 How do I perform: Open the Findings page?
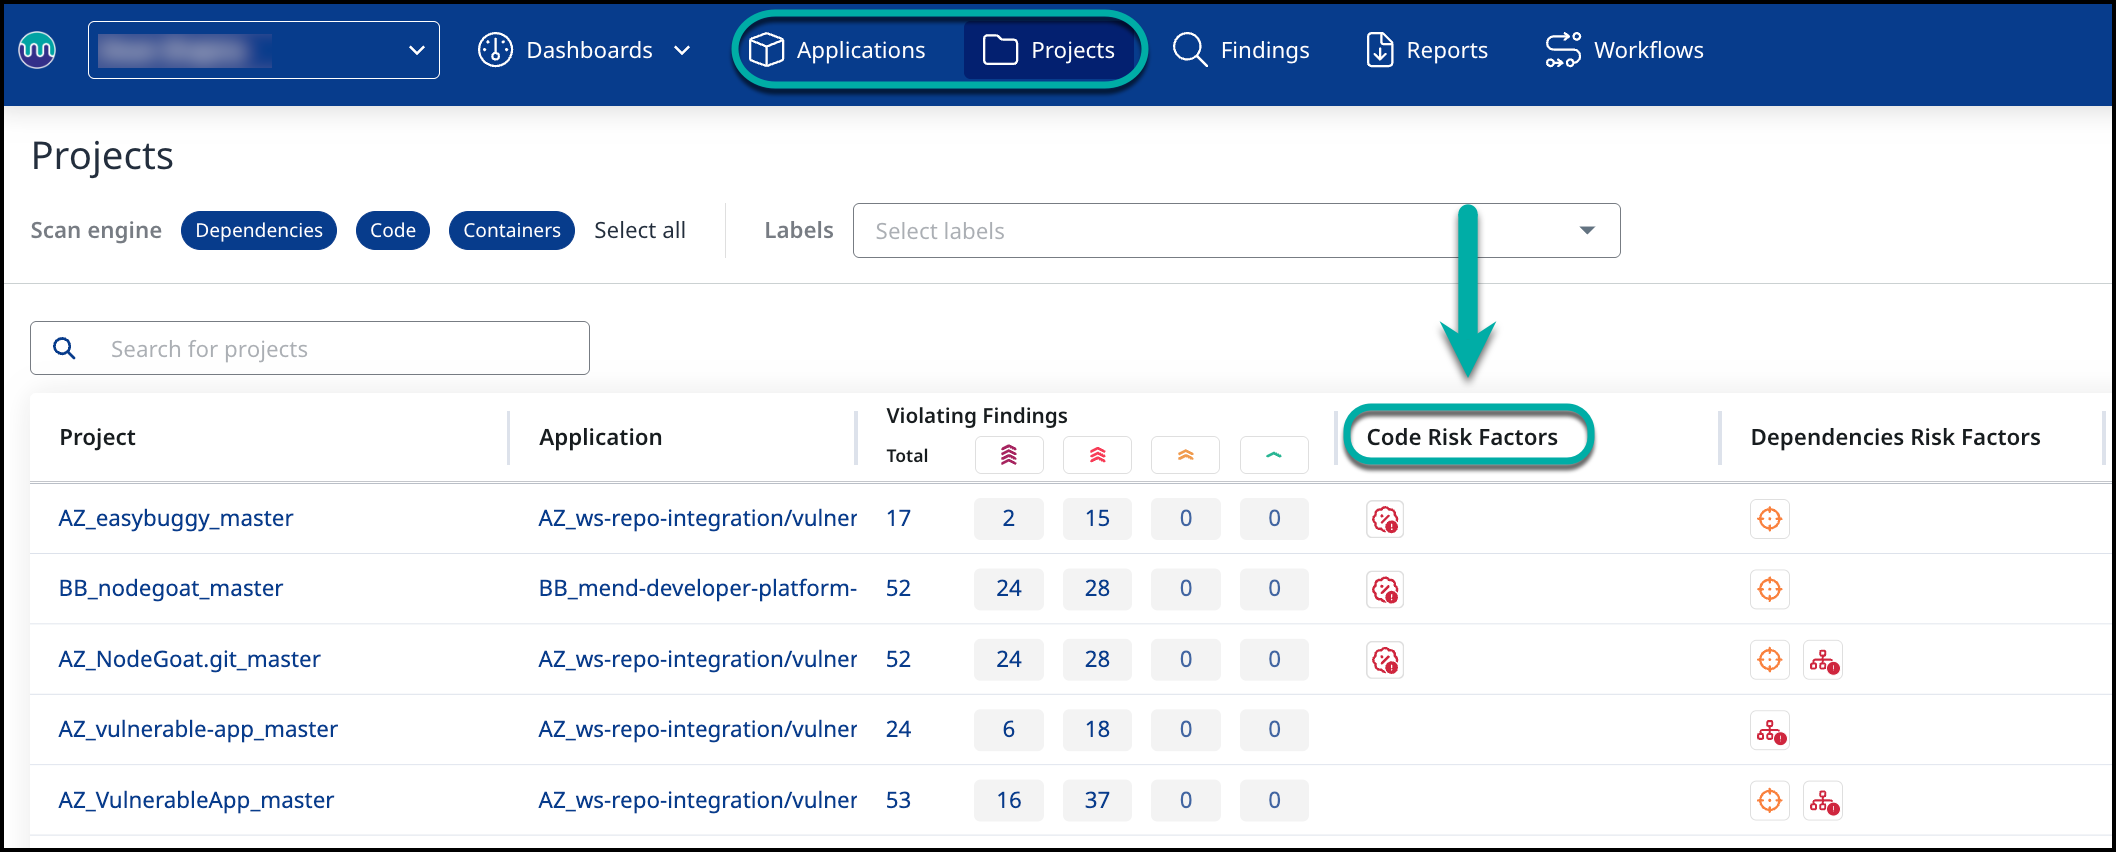click(1241, 50)
